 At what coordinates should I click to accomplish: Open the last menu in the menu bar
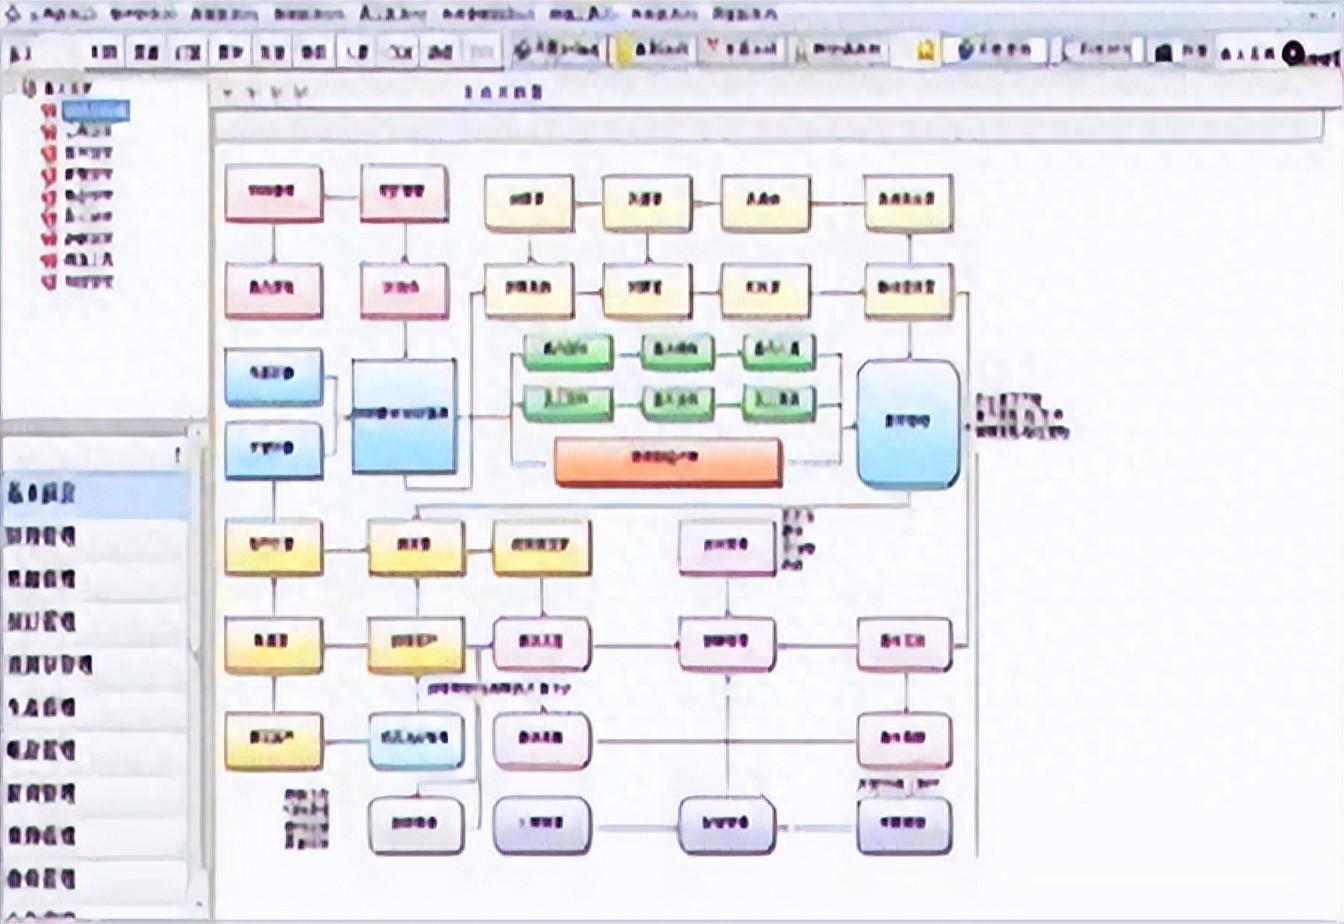(x=745, y=15)
